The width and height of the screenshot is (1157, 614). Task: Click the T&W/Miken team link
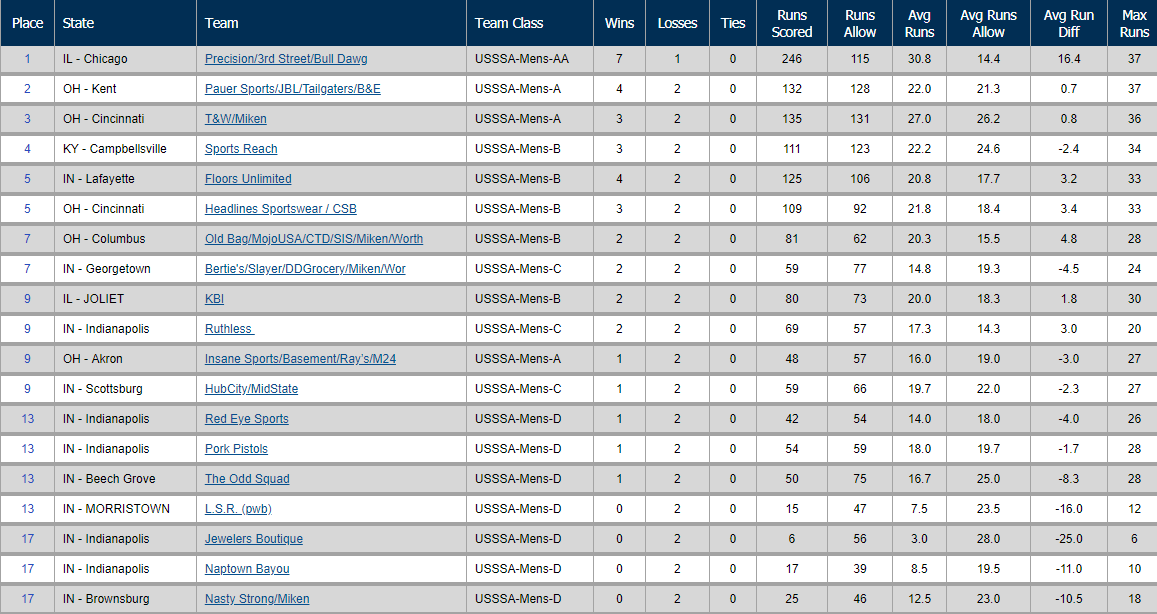235,119
